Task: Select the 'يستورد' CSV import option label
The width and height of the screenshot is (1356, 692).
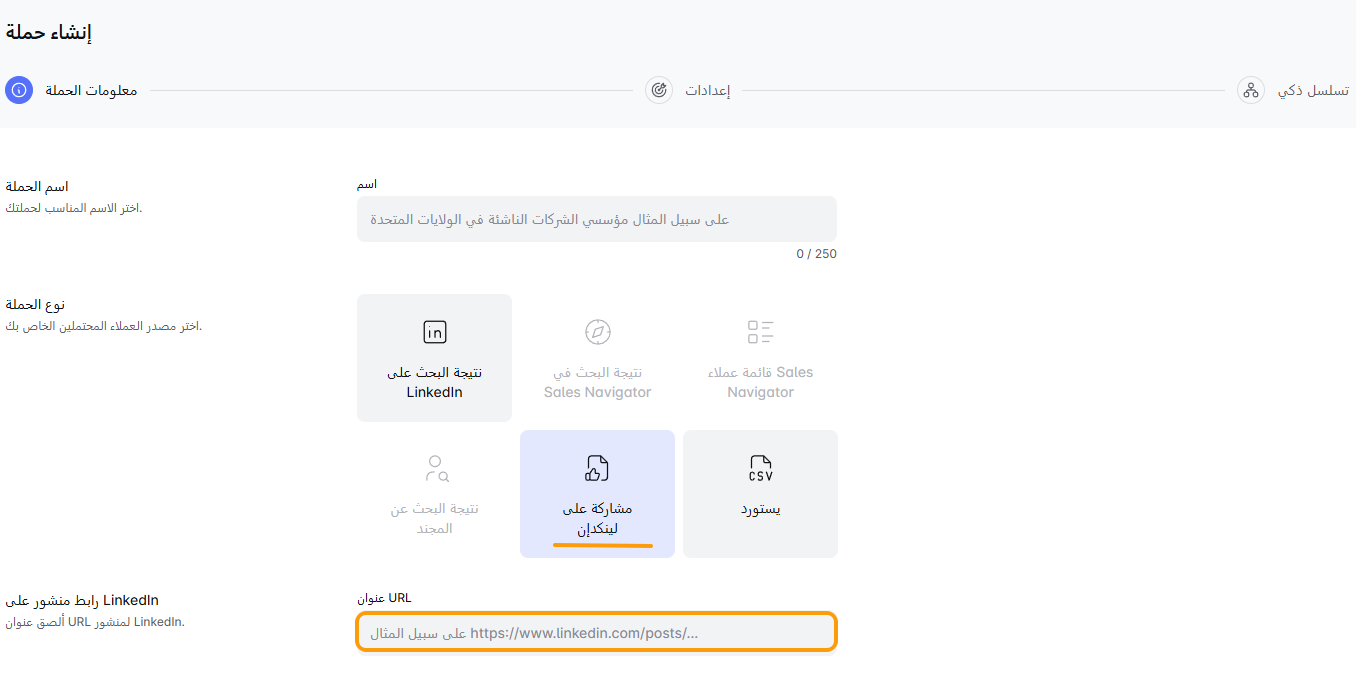Action: pyautogui.click(x=760, y=509)
